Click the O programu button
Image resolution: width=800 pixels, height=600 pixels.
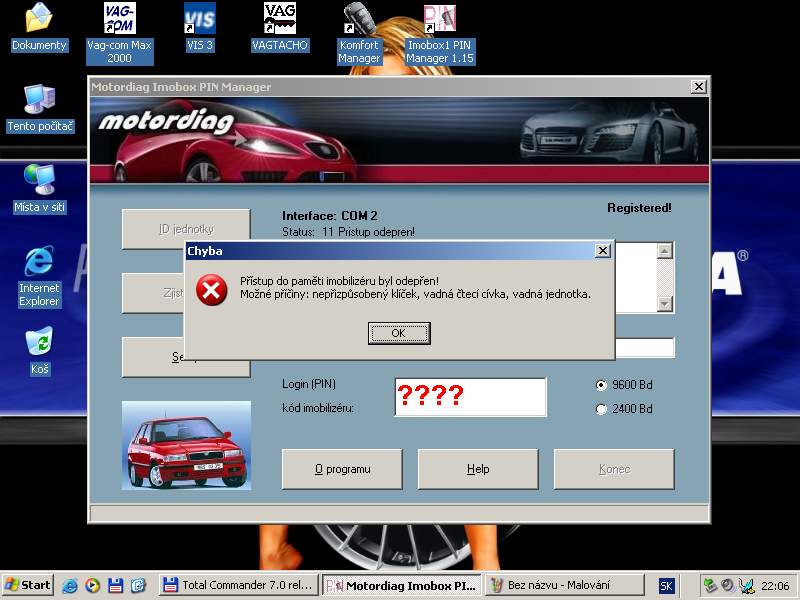(x=342, y=469)
